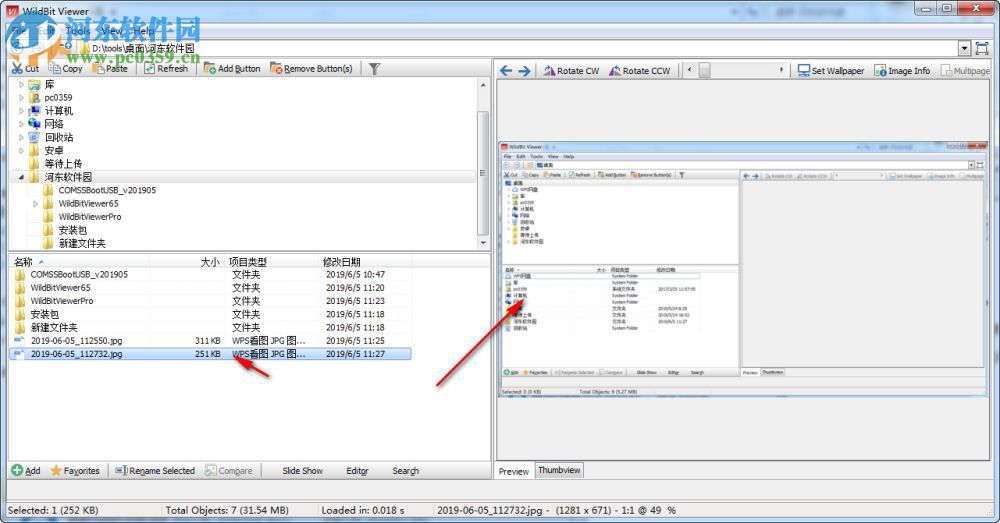
Task: Toggle full screen via address bar icon
Action: click(x=982, y=48)
